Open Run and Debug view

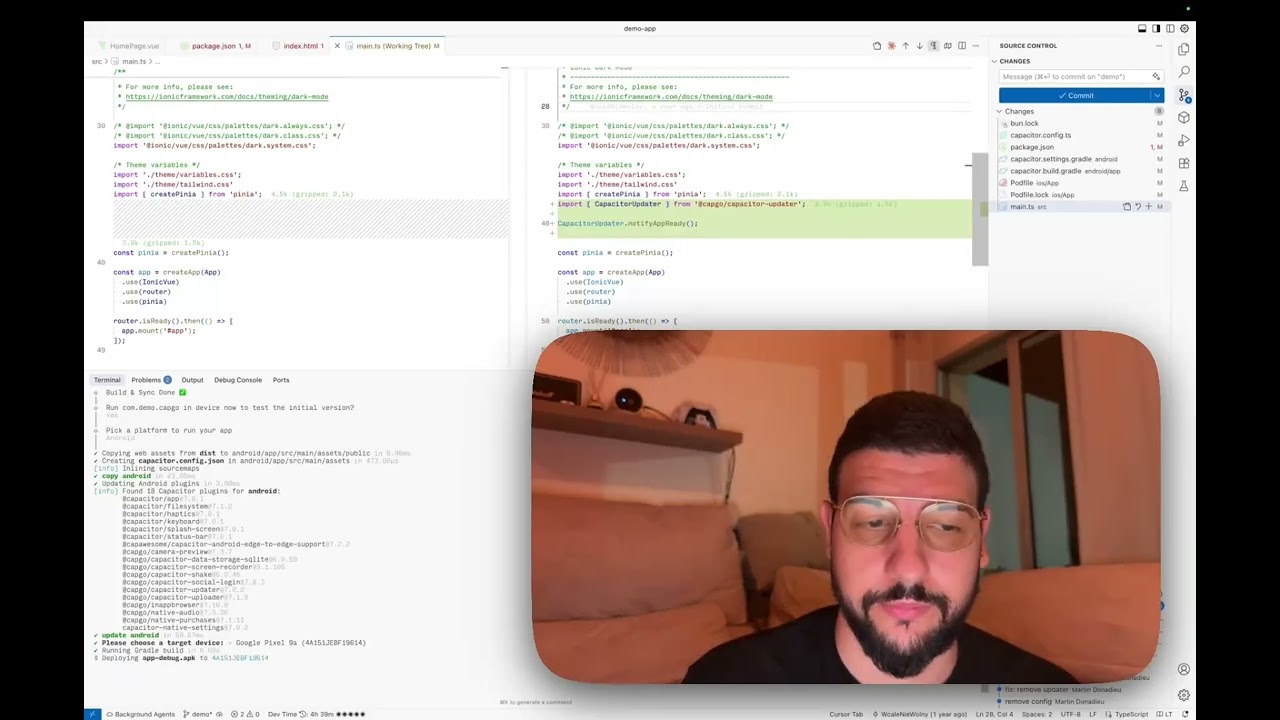[x=1184, y=141]
